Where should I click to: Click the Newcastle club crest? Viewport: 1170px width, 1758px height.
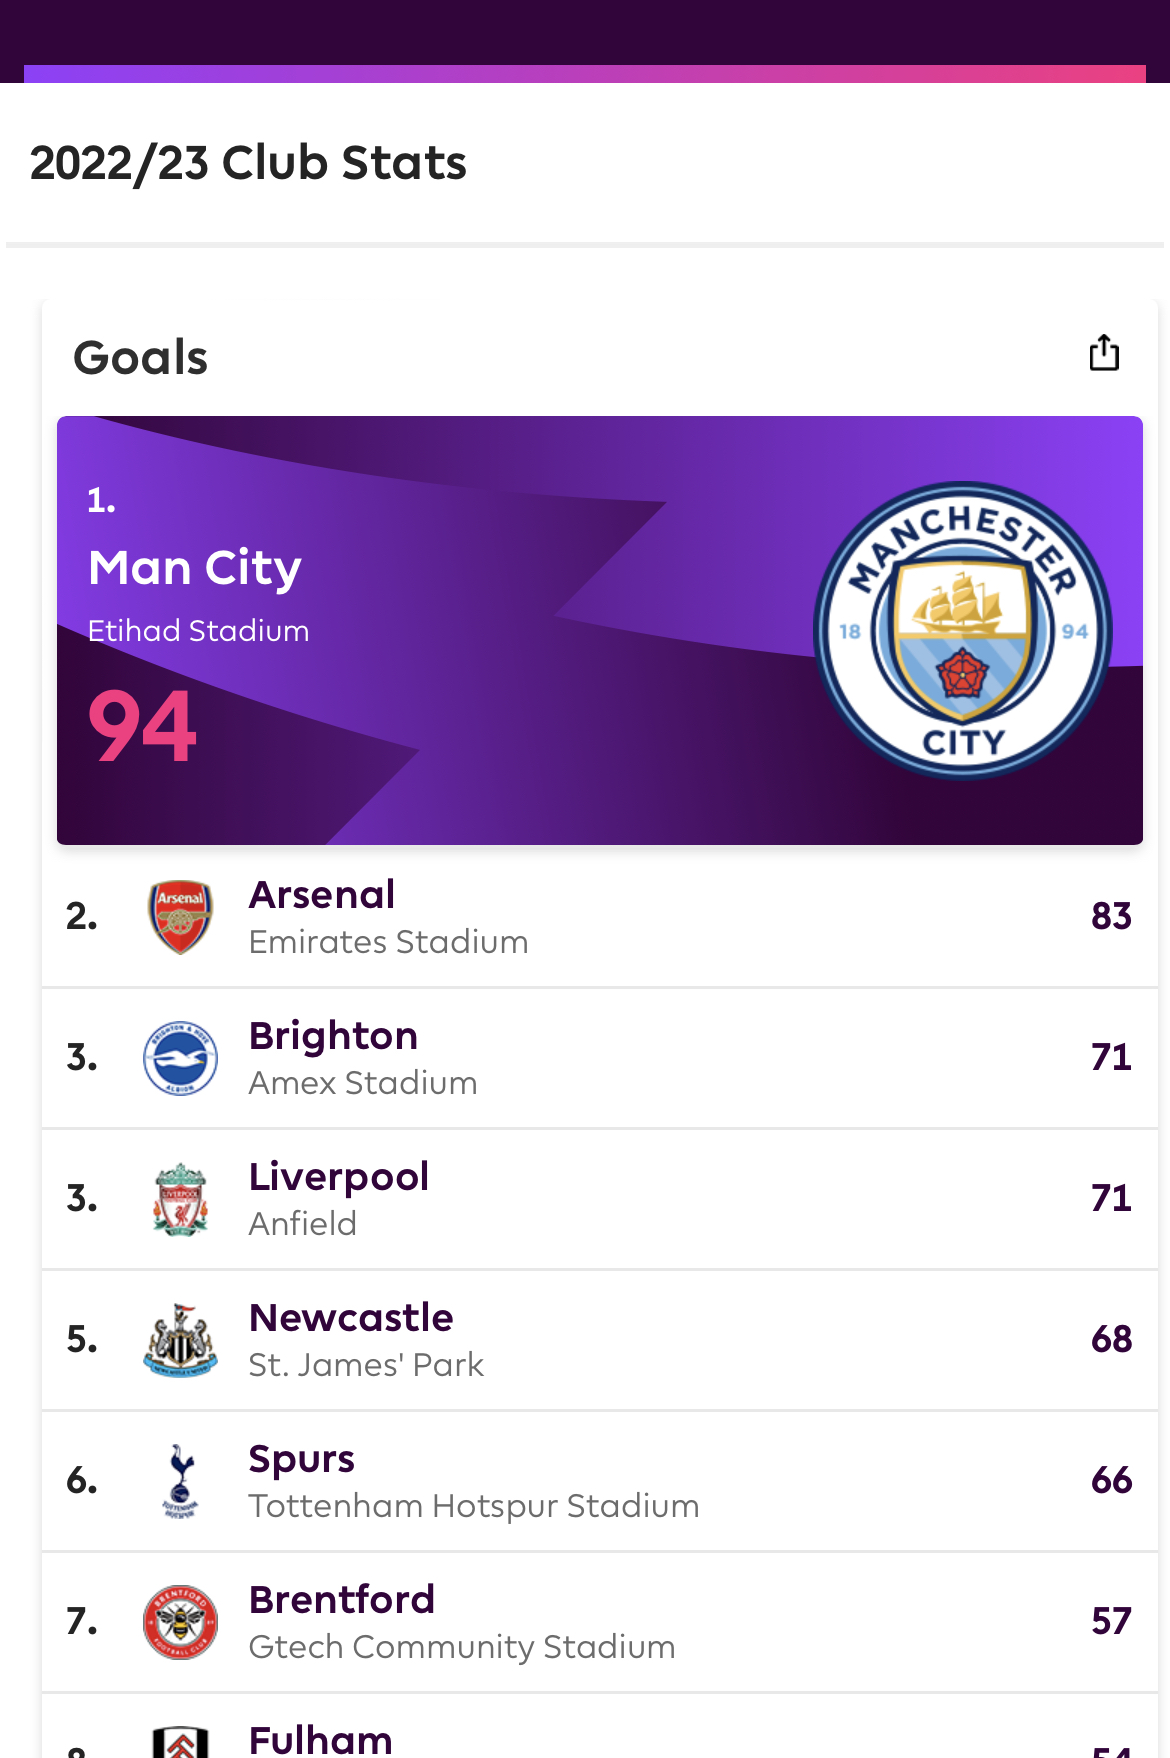[x=180, y=1340]
